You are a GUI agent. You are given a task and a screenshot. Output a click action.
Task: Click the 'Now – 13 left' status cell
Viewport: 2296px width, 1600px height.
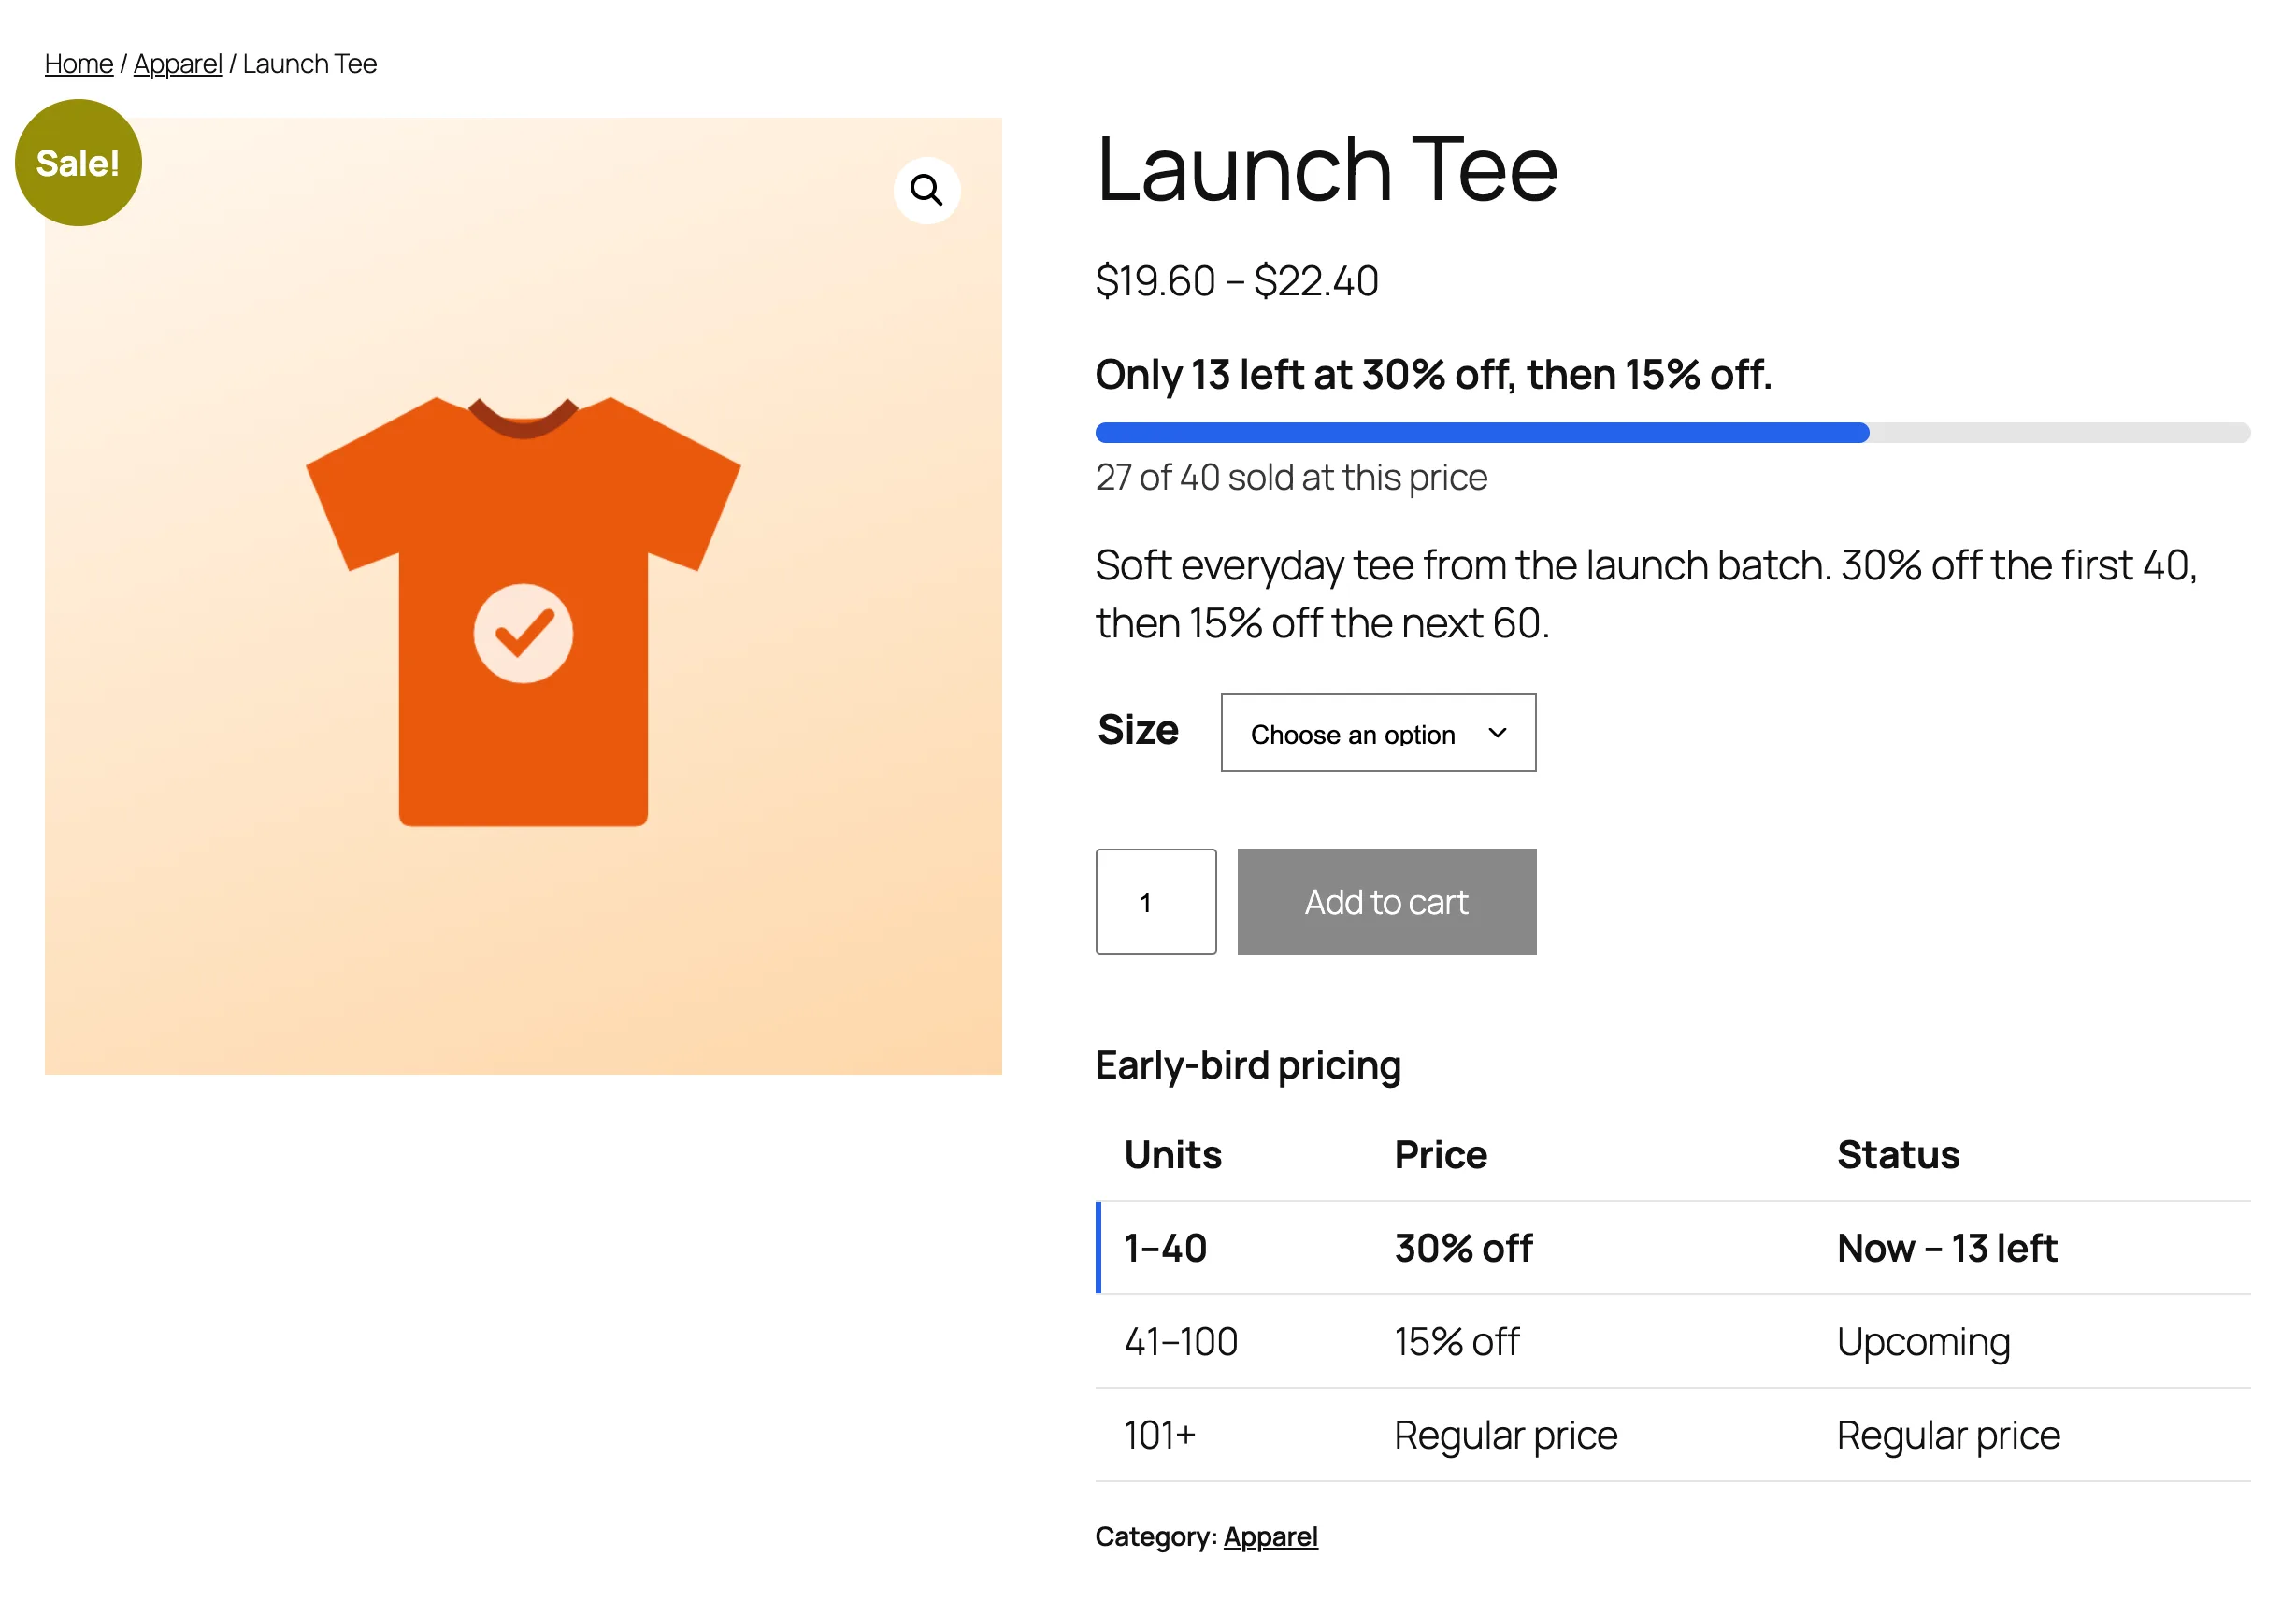point(1947,1247)
